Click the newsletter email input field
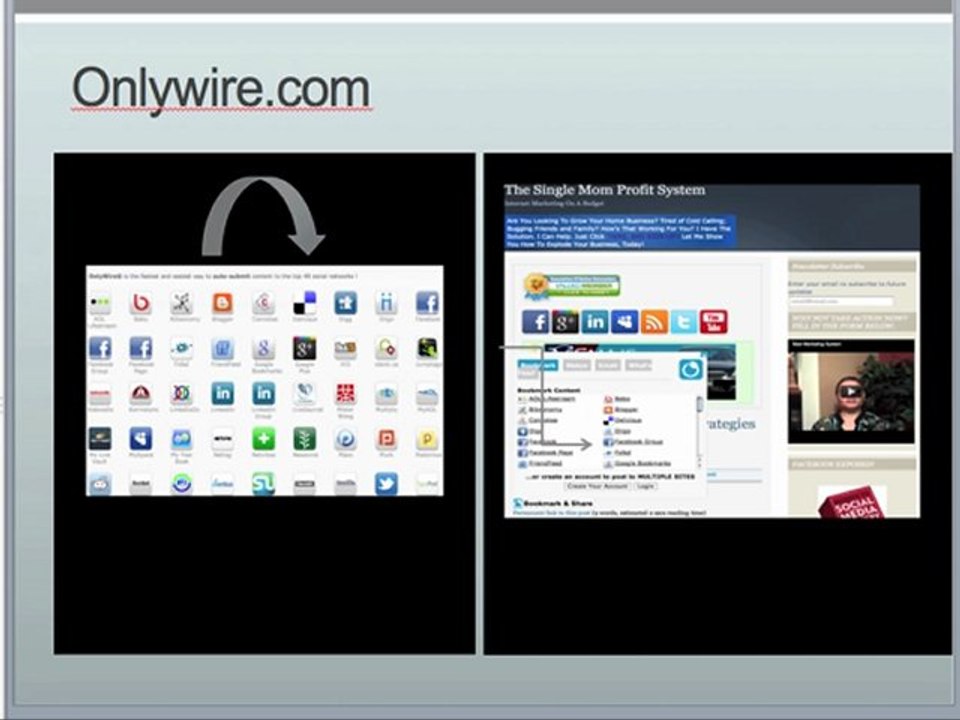The image size is (960, 720). [x=840, y=301]
